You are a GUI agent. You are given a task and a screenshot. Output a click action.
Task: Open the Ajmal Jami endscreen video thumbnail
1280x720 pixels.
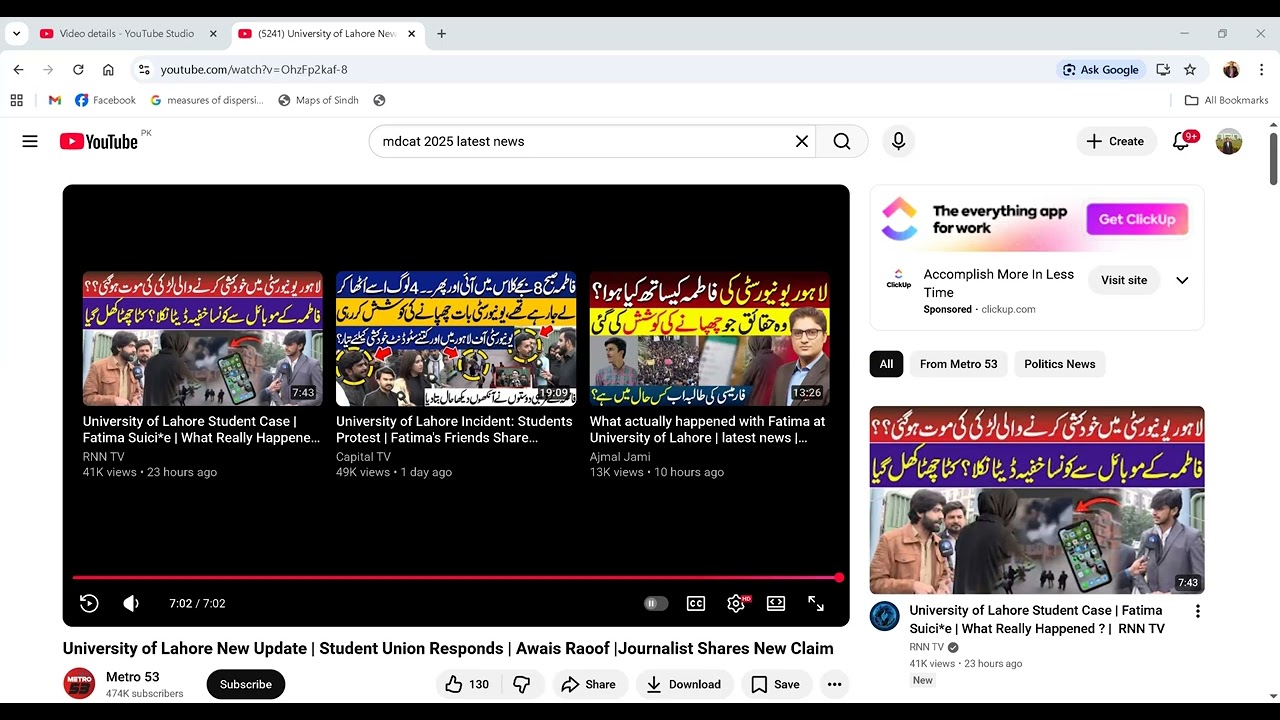tap(709, 339)
